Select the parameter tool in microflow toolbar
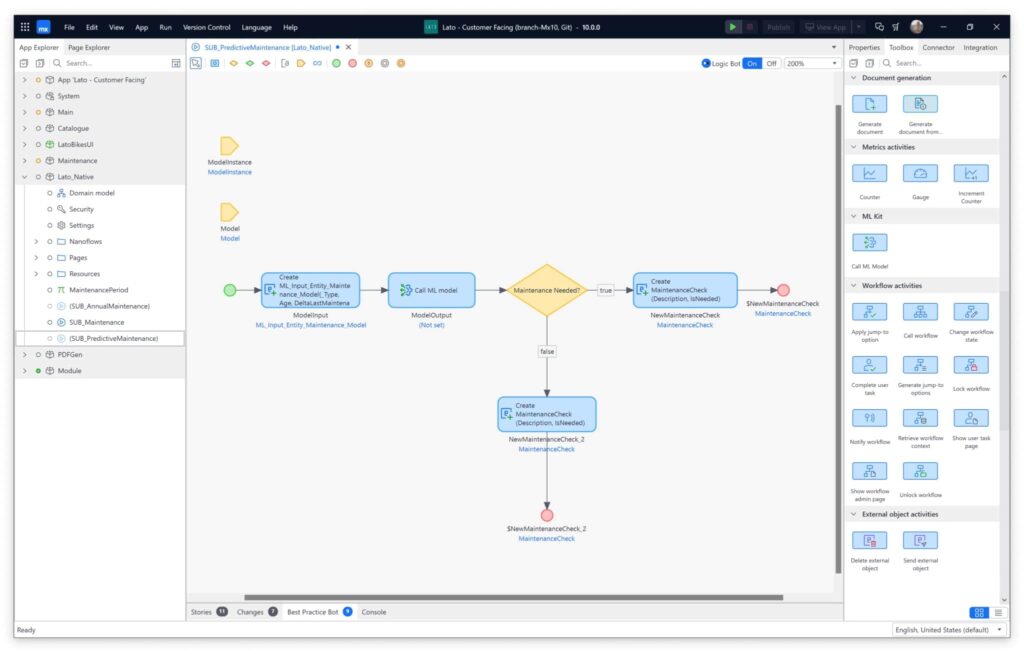The height and width of the screenshot is (654, 1024). coord(301,63)
